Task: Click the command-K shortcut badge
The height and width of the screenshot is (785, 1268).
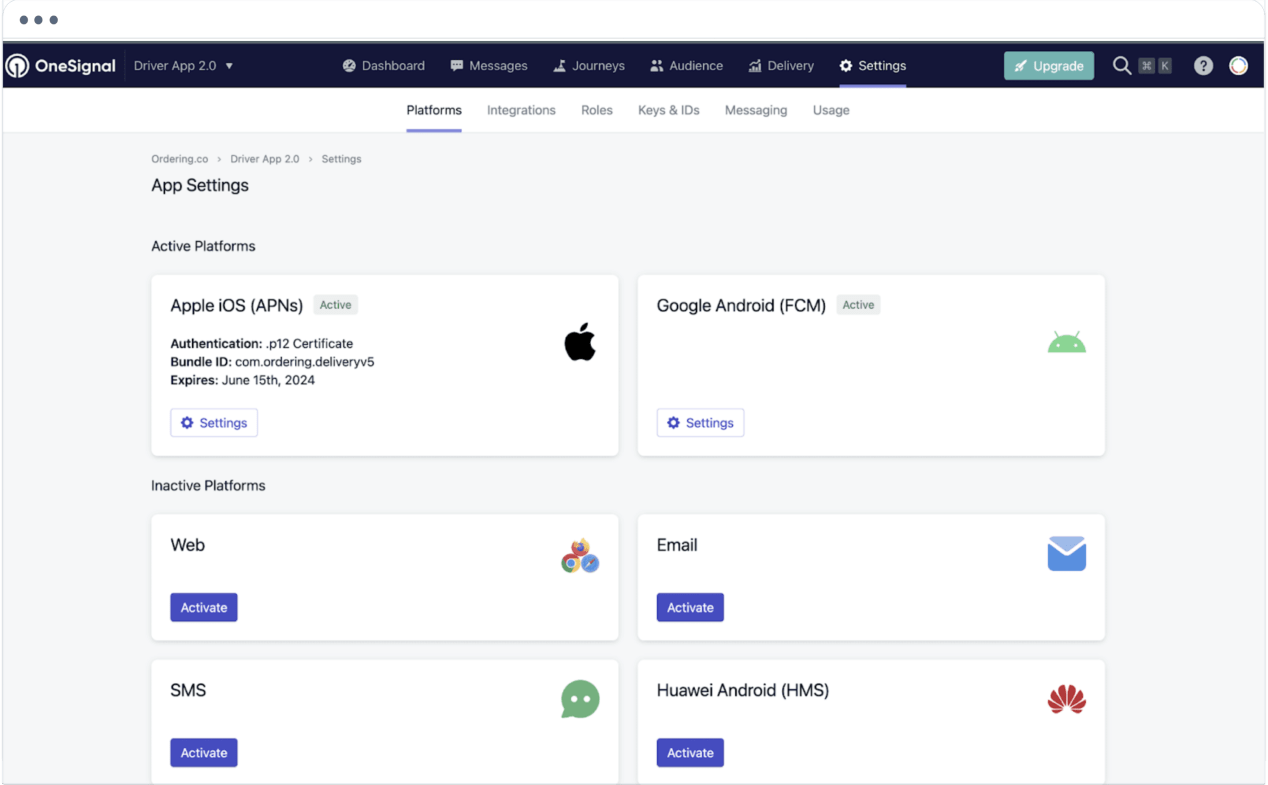Action: [x=1155, y=66]
